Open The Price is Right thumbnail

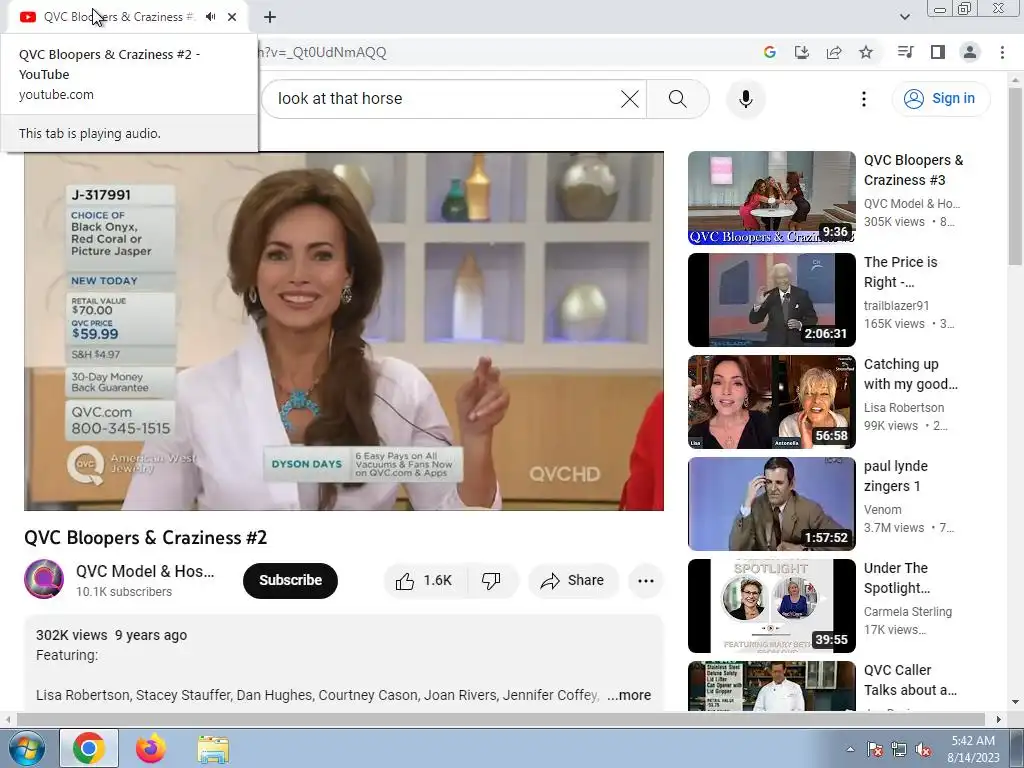pos(771,300)
